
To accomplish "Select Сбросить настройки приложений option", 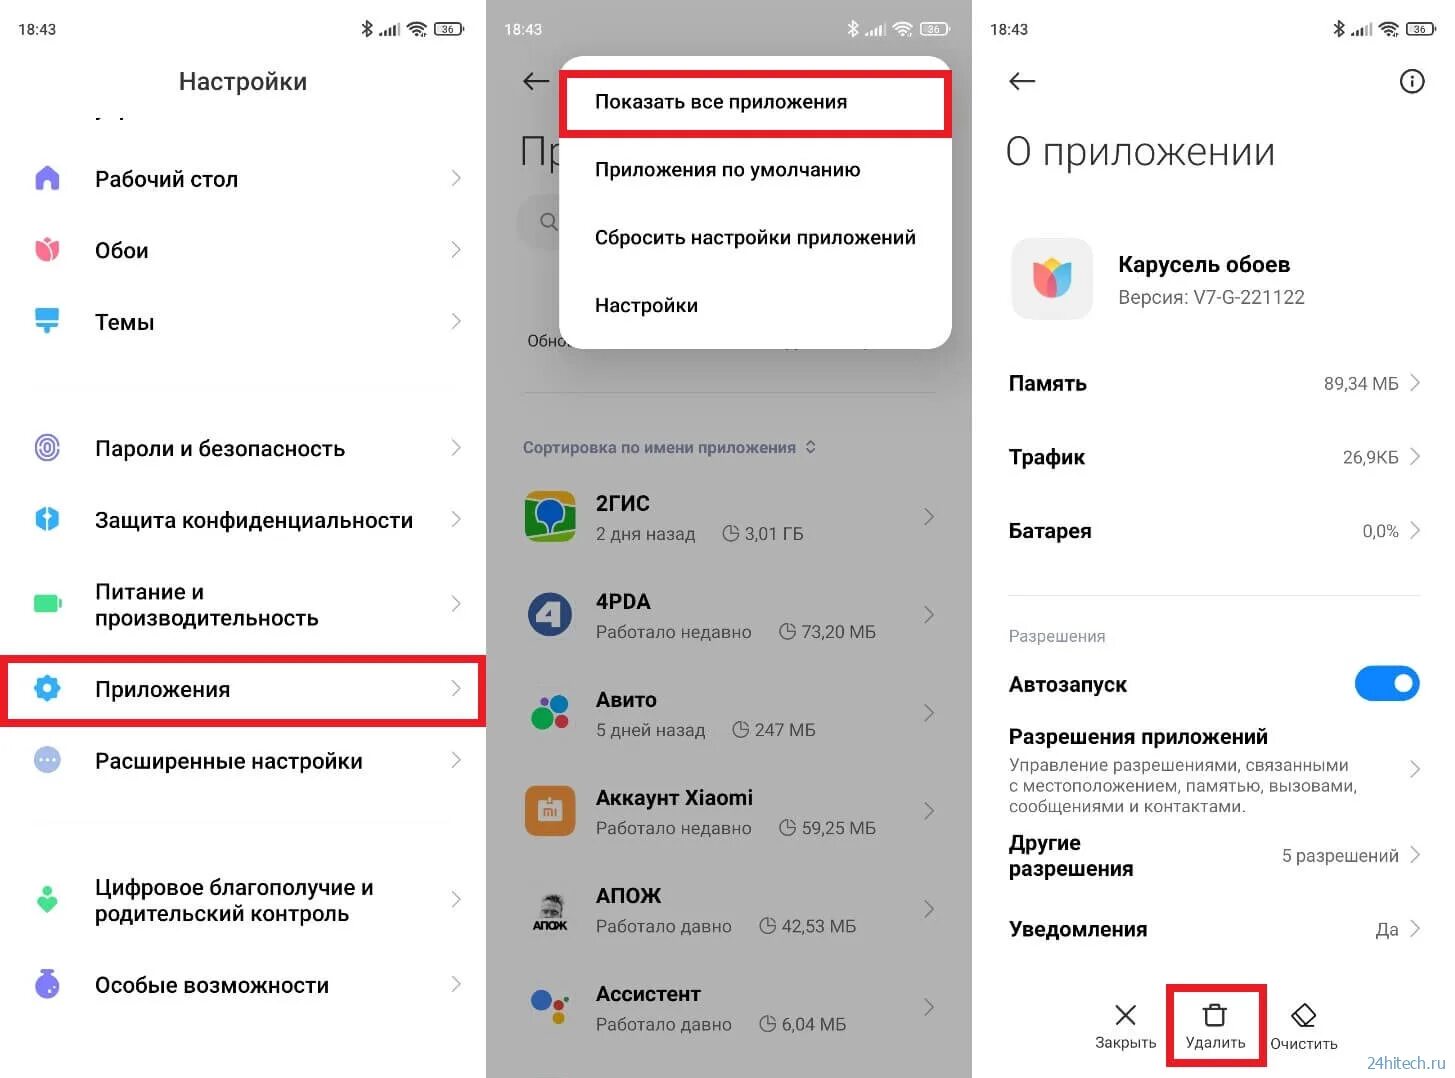I will (x=755, y=238).
